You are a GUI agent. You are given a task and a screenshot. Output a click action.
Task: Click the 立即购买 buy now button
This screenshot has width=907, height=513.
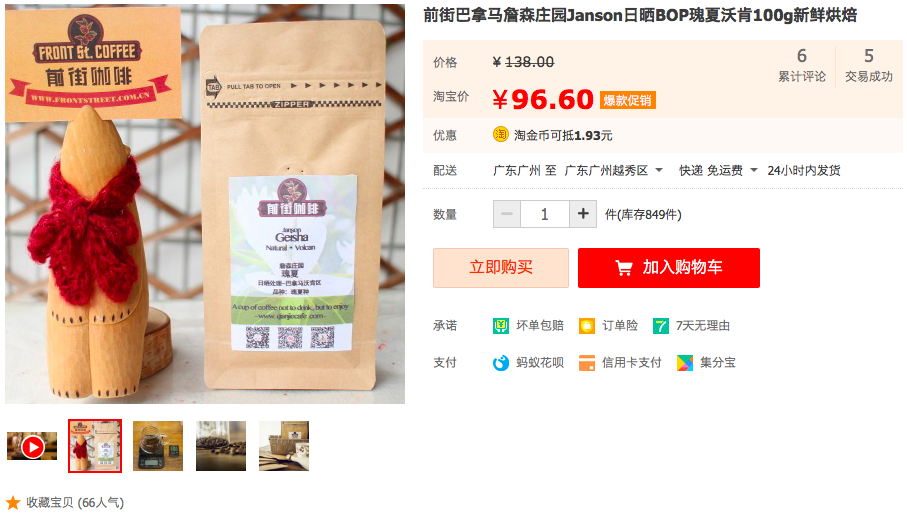[501, 268]
